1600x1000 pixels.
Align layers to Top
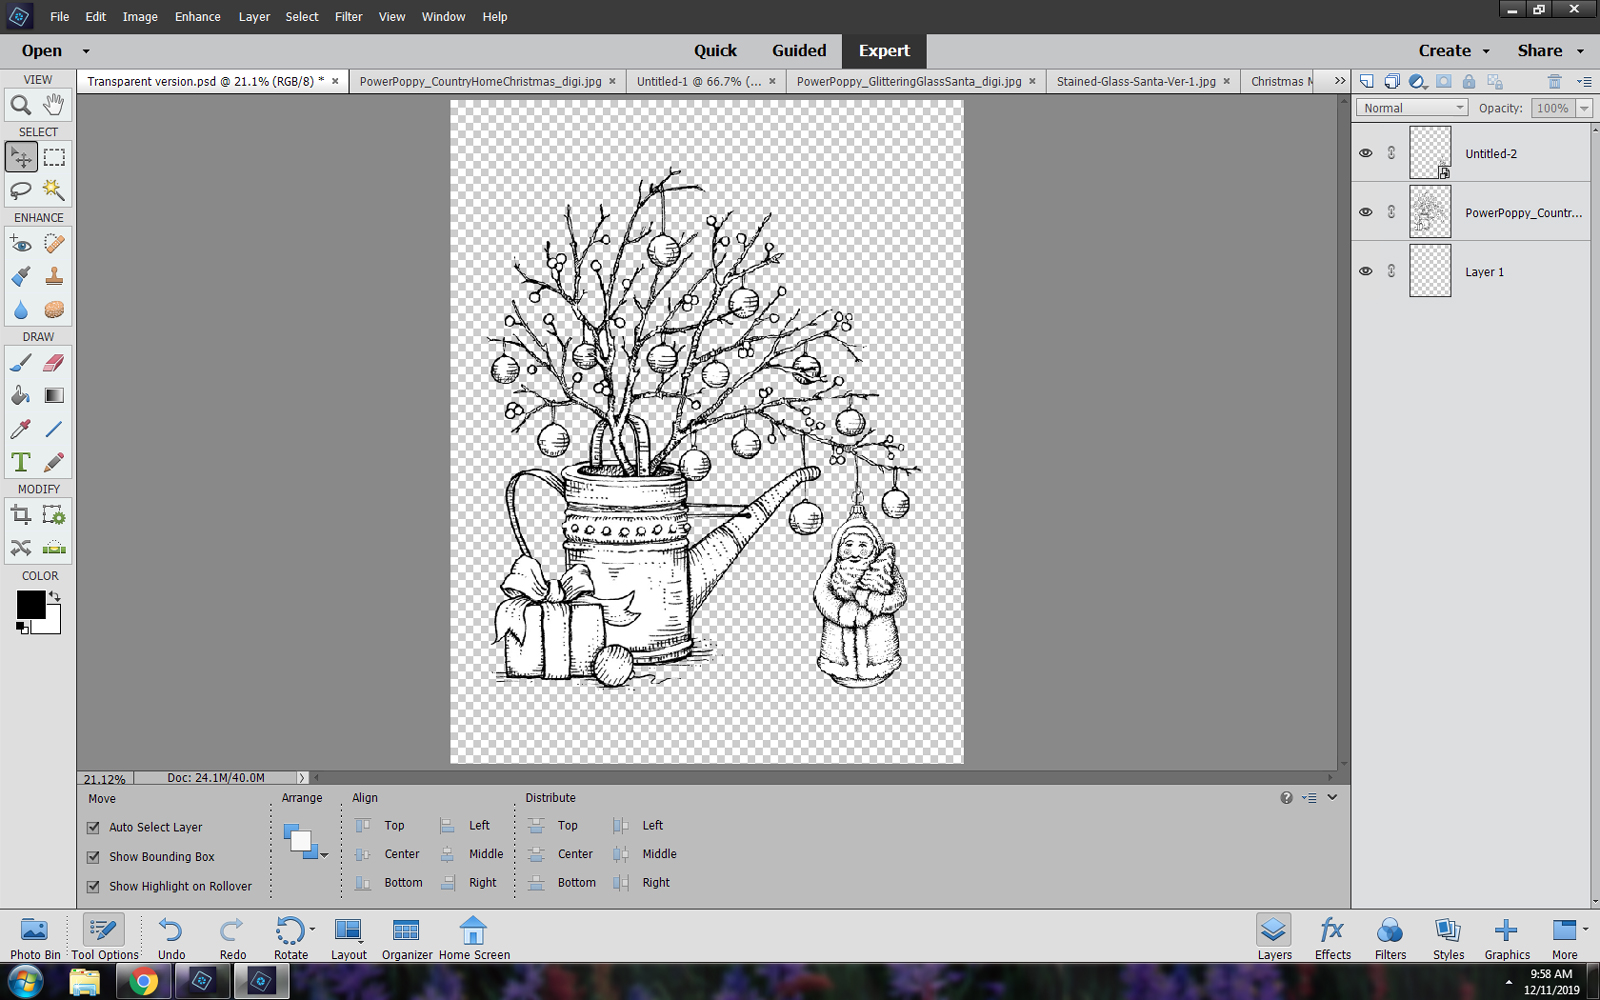(x=380, y=826)
